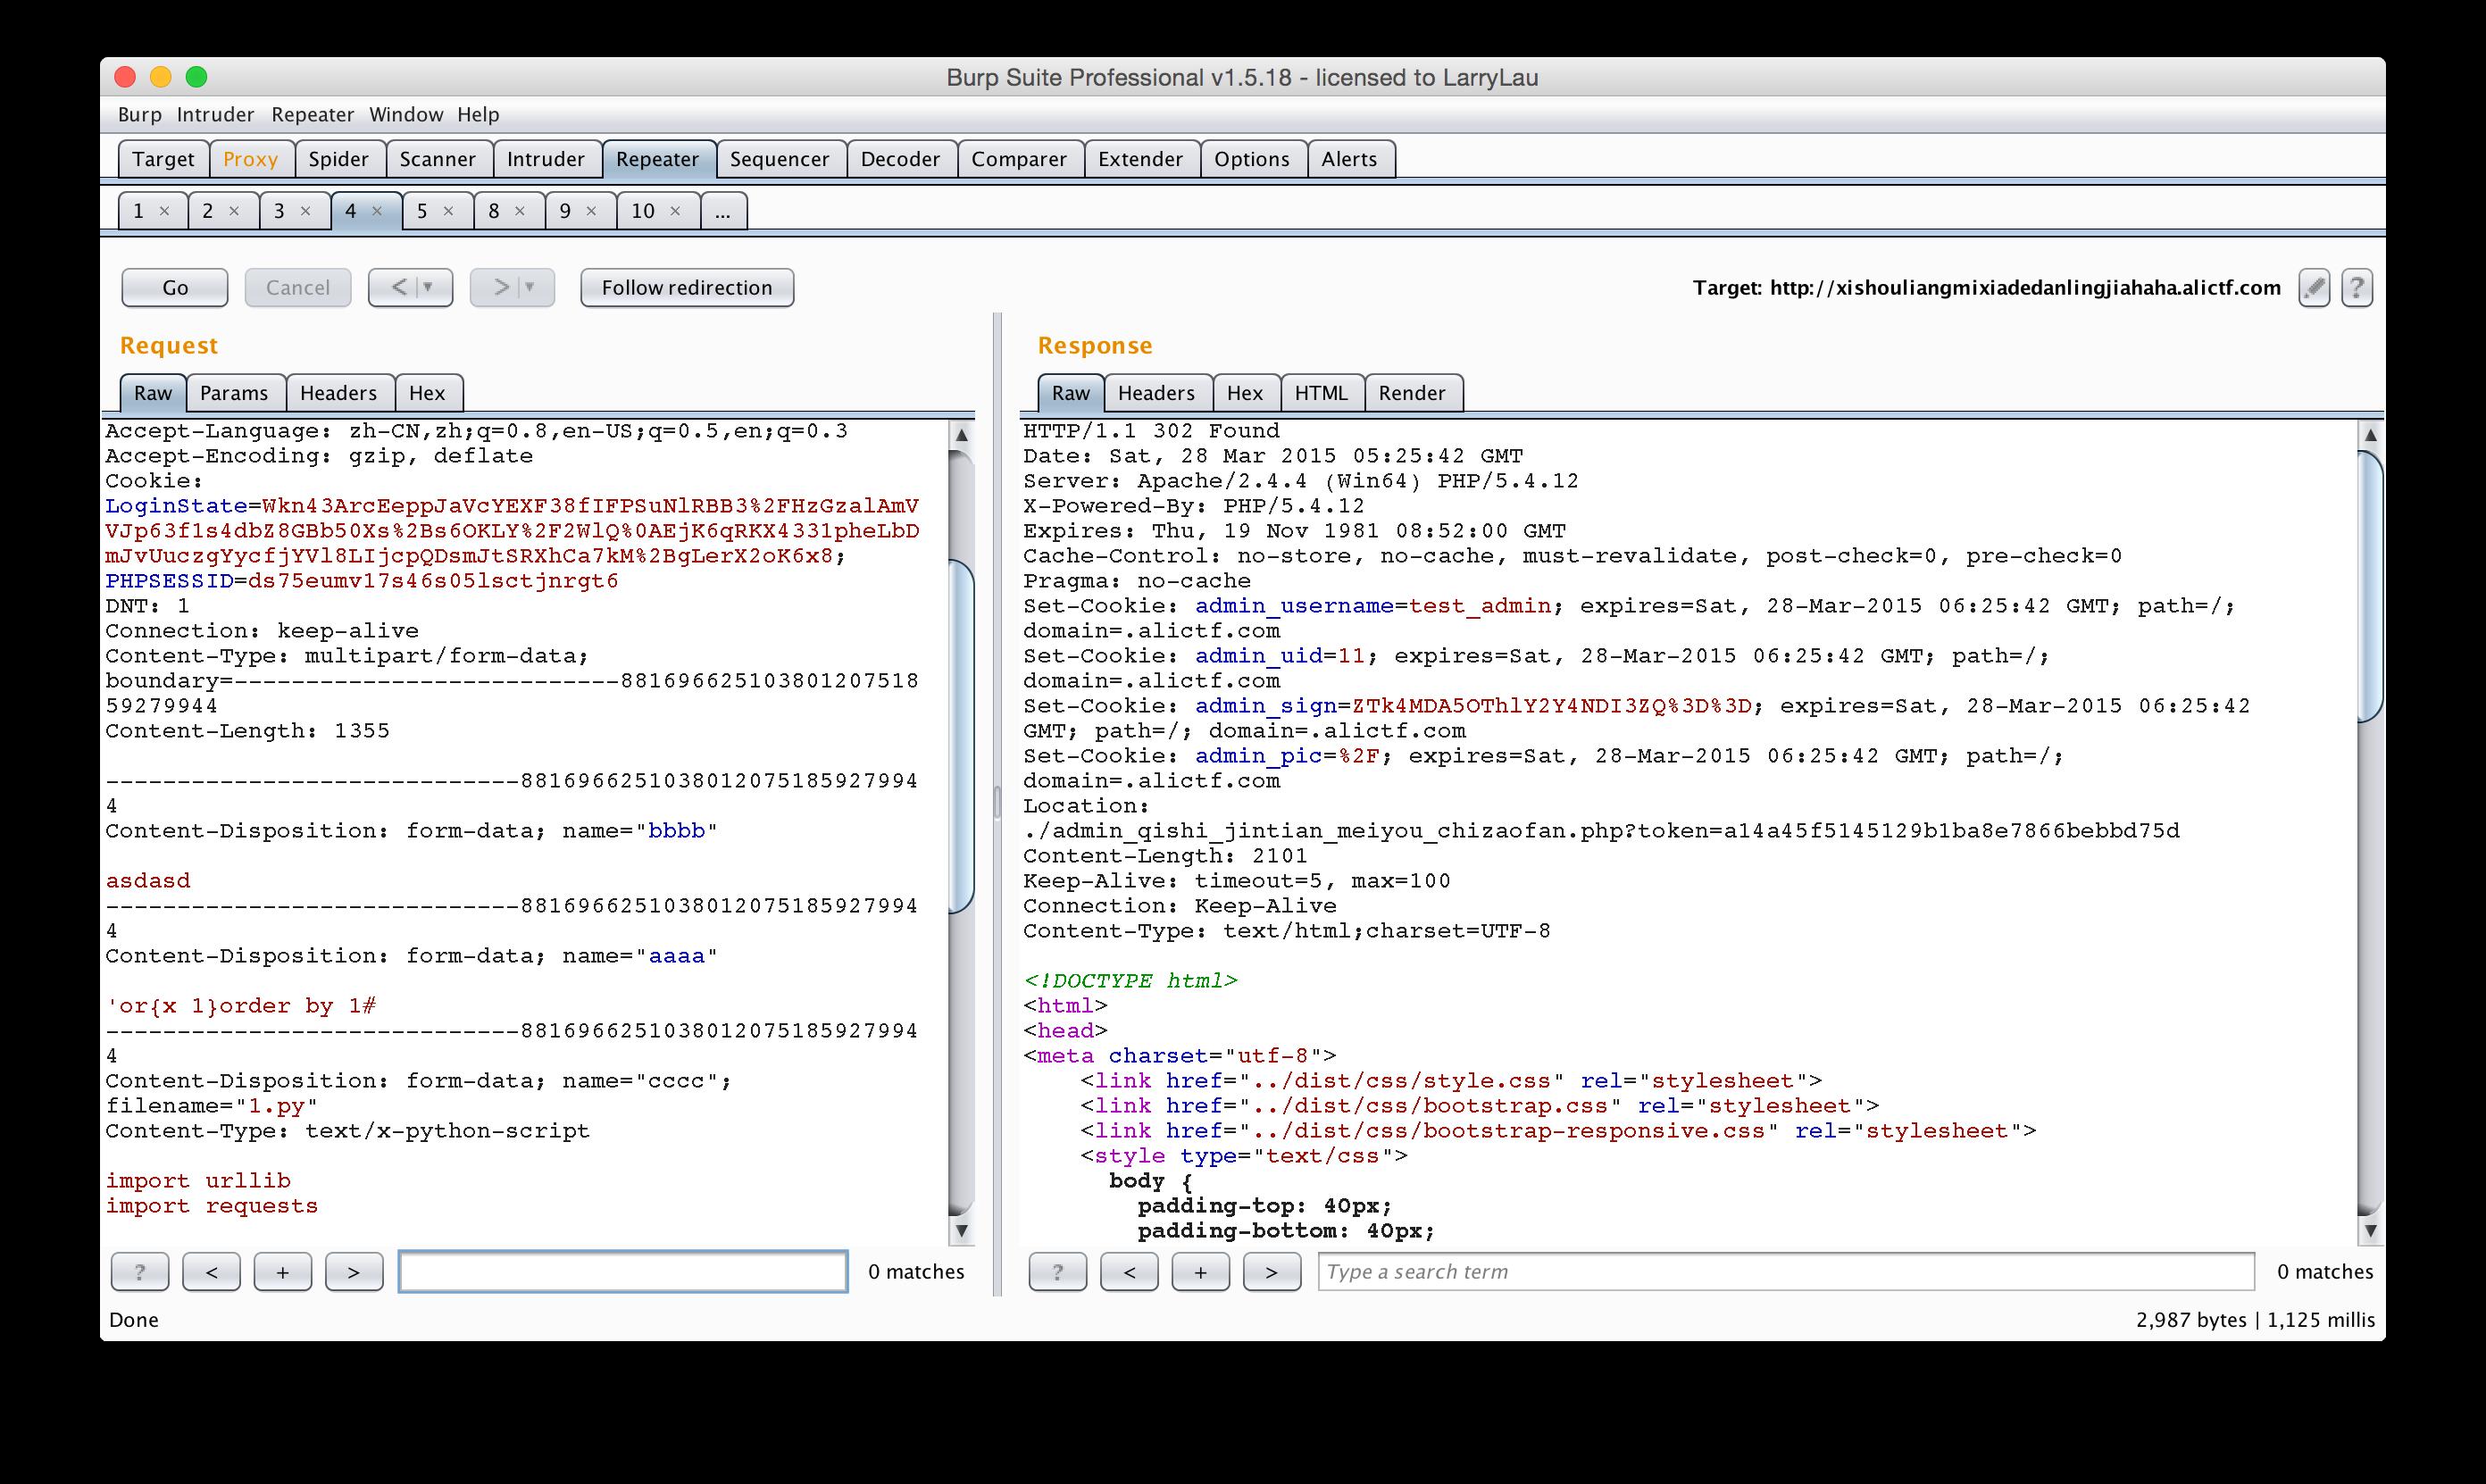Screen dimensions: 2486x1484
Task: Close Repeater tab 10
Action: pos(675,211)
